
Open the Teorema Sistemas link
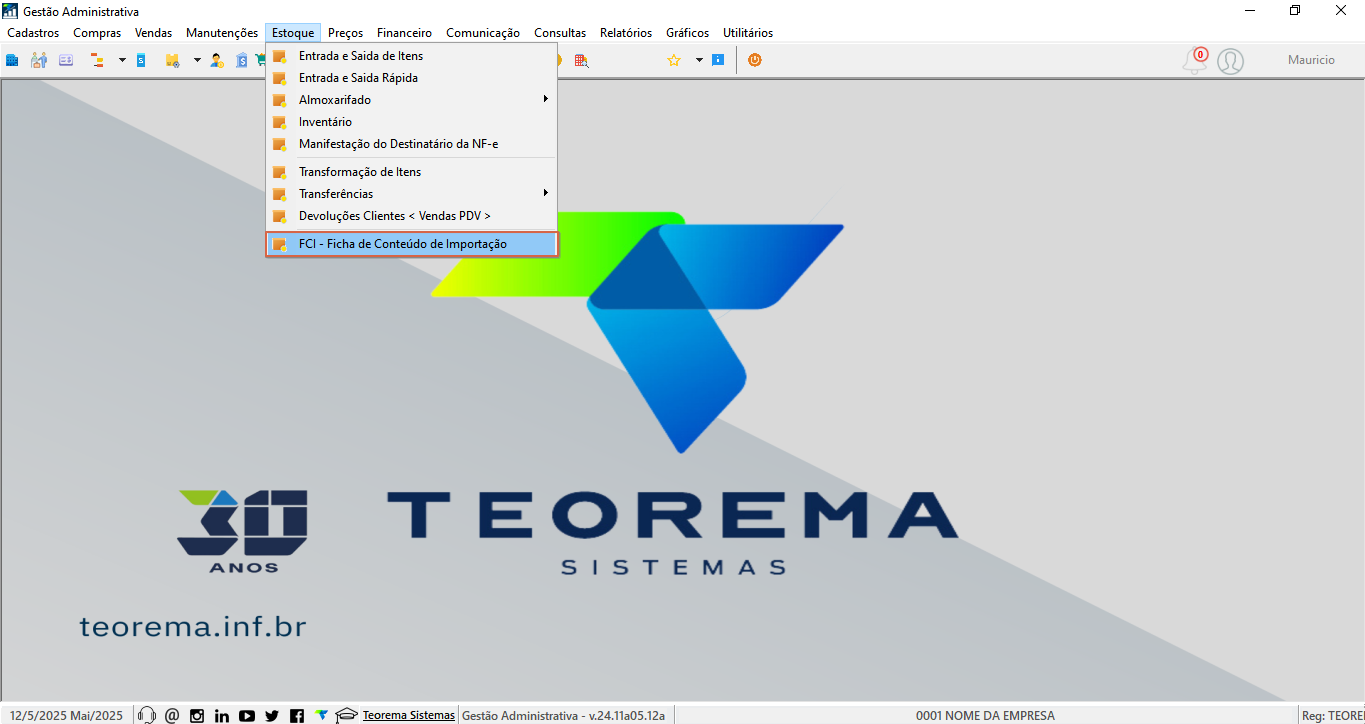coord(408,715)
